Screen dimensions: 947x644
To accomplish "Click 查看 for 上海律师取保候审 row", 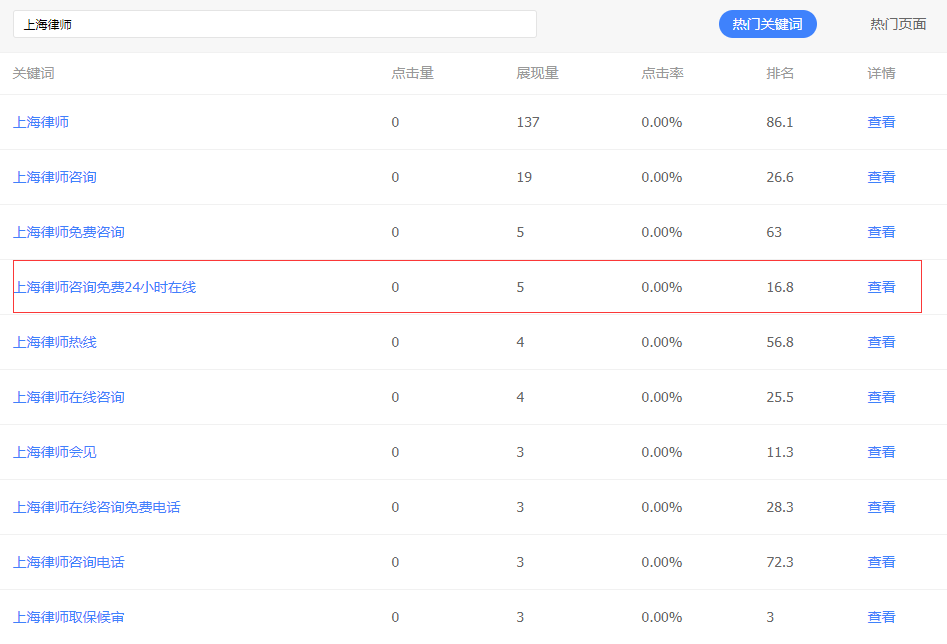I will (x=881, y=617).
